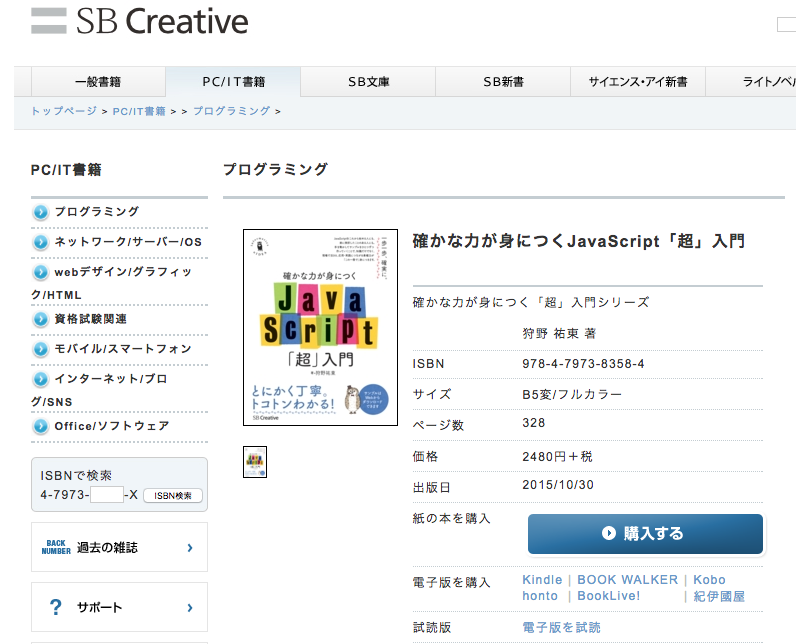Image resolution: width=796 pixels, height=644 pixels.
Task: Switch to the SB文庫 tab
Action: point(368,82)
